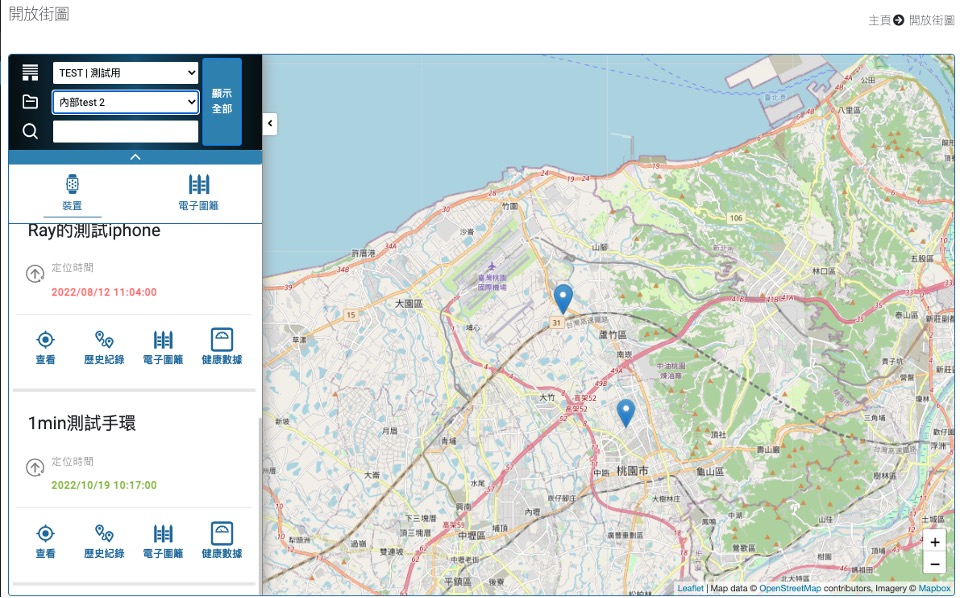Image resolution: width=960 pixels, height=598 pixels.
Task: Open 健康數據 for 1min測試手環
Action: tap(222, 540)
